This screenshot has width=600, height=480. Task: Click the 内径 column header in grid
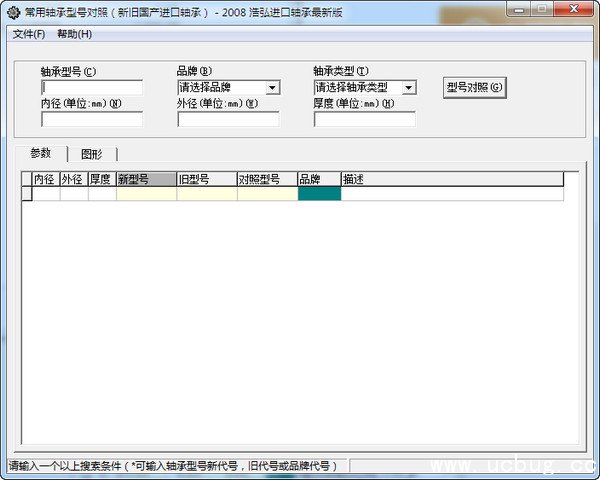pyautogui.click(x=45, y=180)
